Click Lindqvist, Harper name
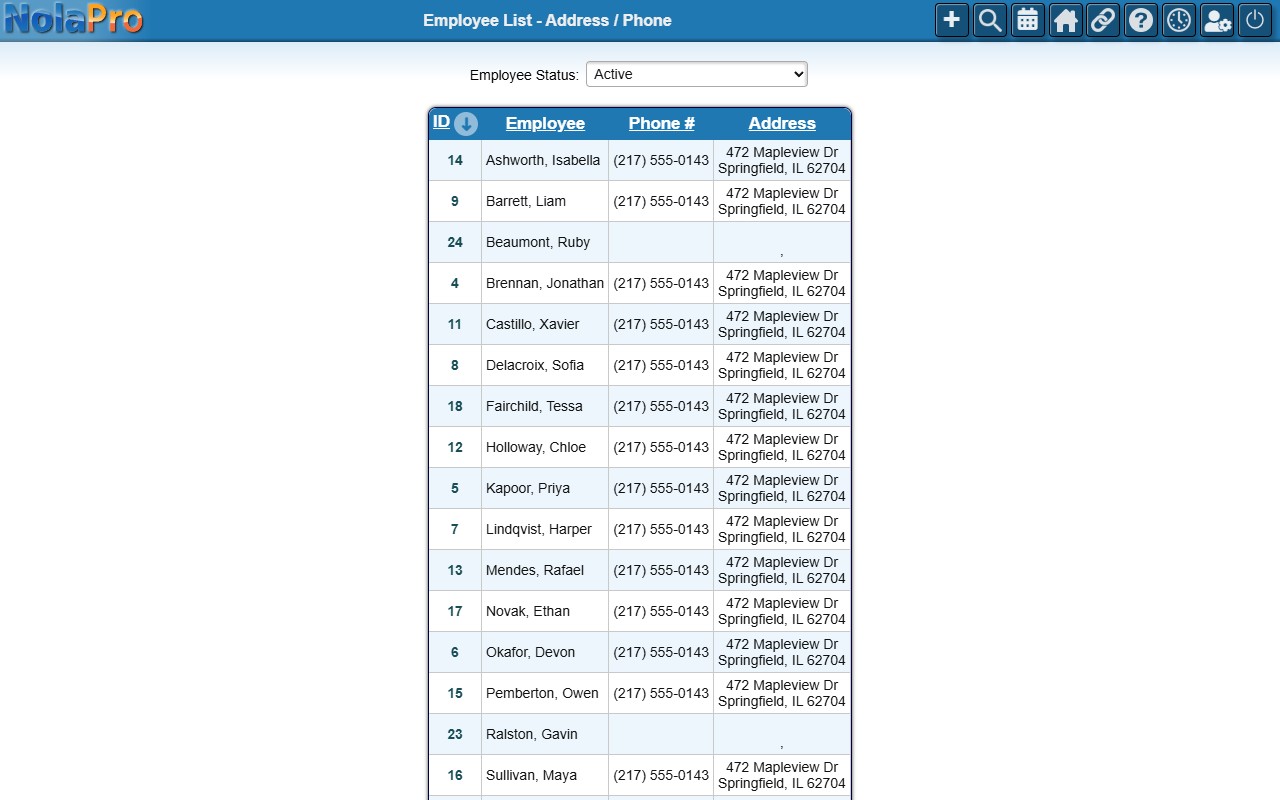Viewport: 1280px width, 800px height. tap(539, 529)
